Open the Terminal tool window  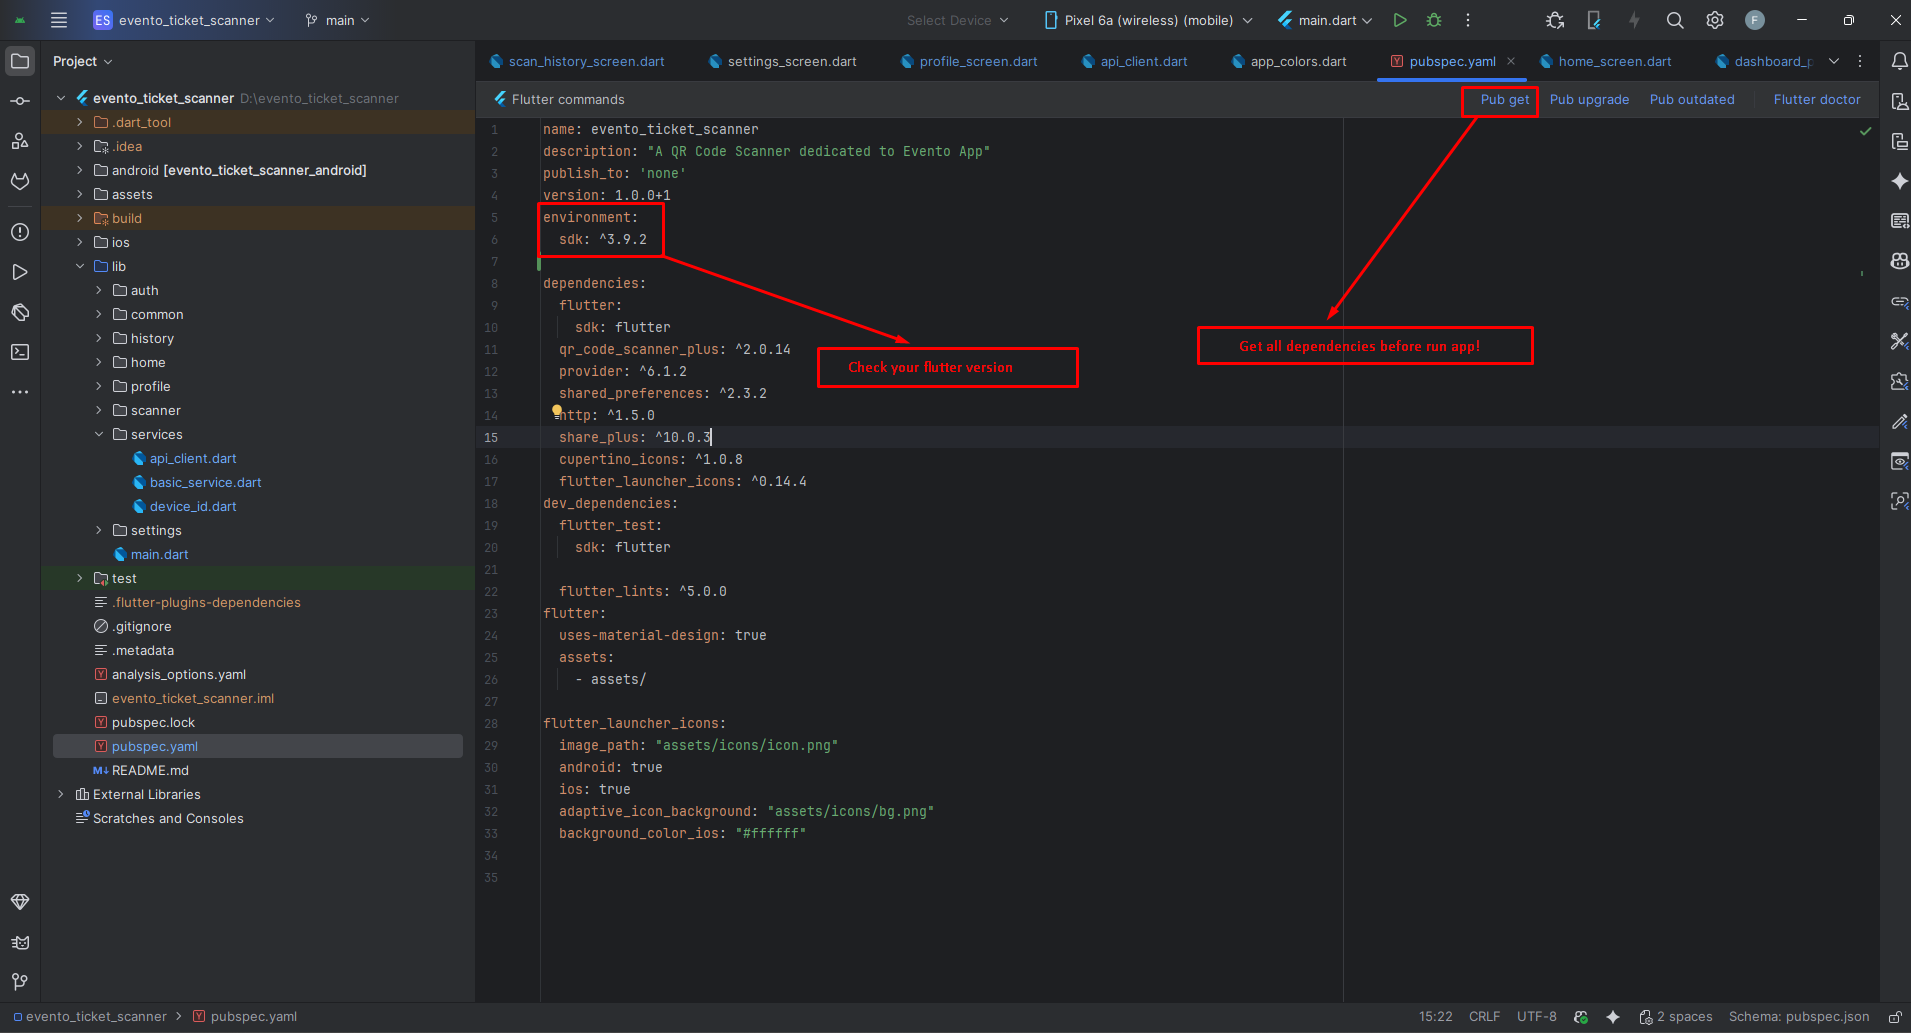(x=20, y=352)
